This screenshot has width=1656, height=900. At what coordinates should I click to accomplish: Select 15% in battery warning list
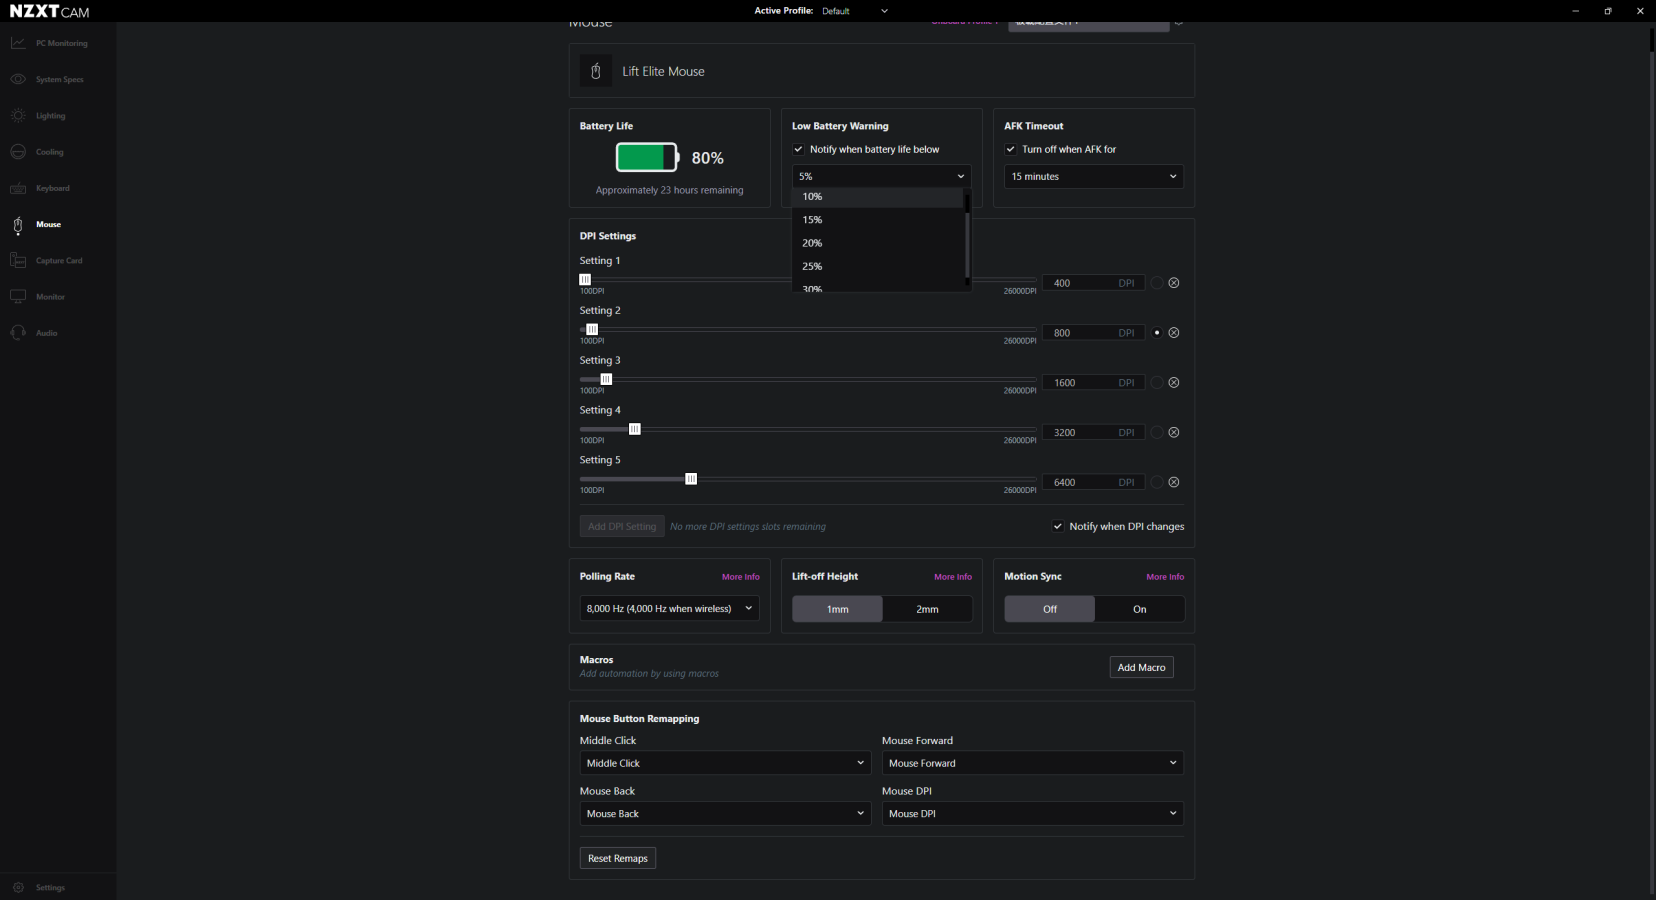point(878,220)
